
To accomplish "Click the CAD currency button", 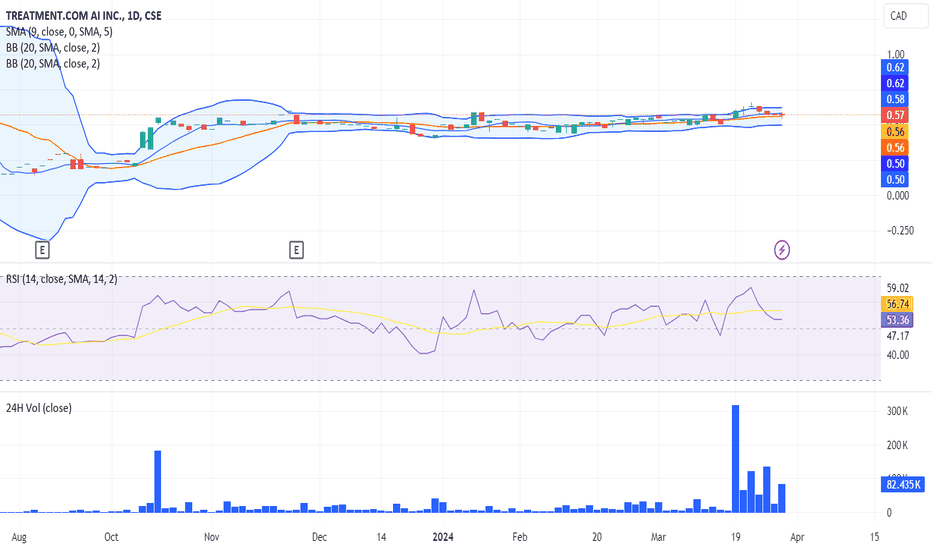I will (x=906, y=16).
